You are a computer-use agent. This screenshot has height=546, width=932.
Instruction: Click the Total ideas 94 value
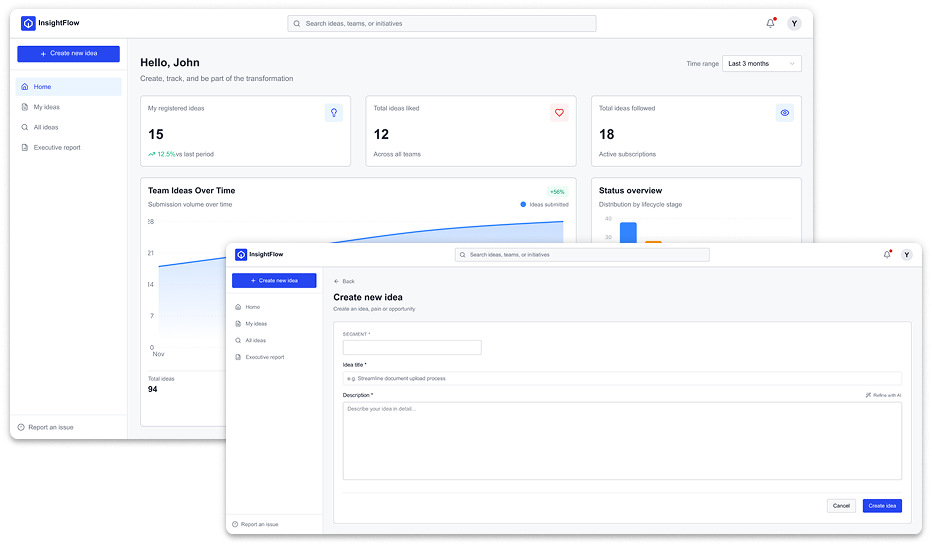pyautogui.click(x=153, y=389)
